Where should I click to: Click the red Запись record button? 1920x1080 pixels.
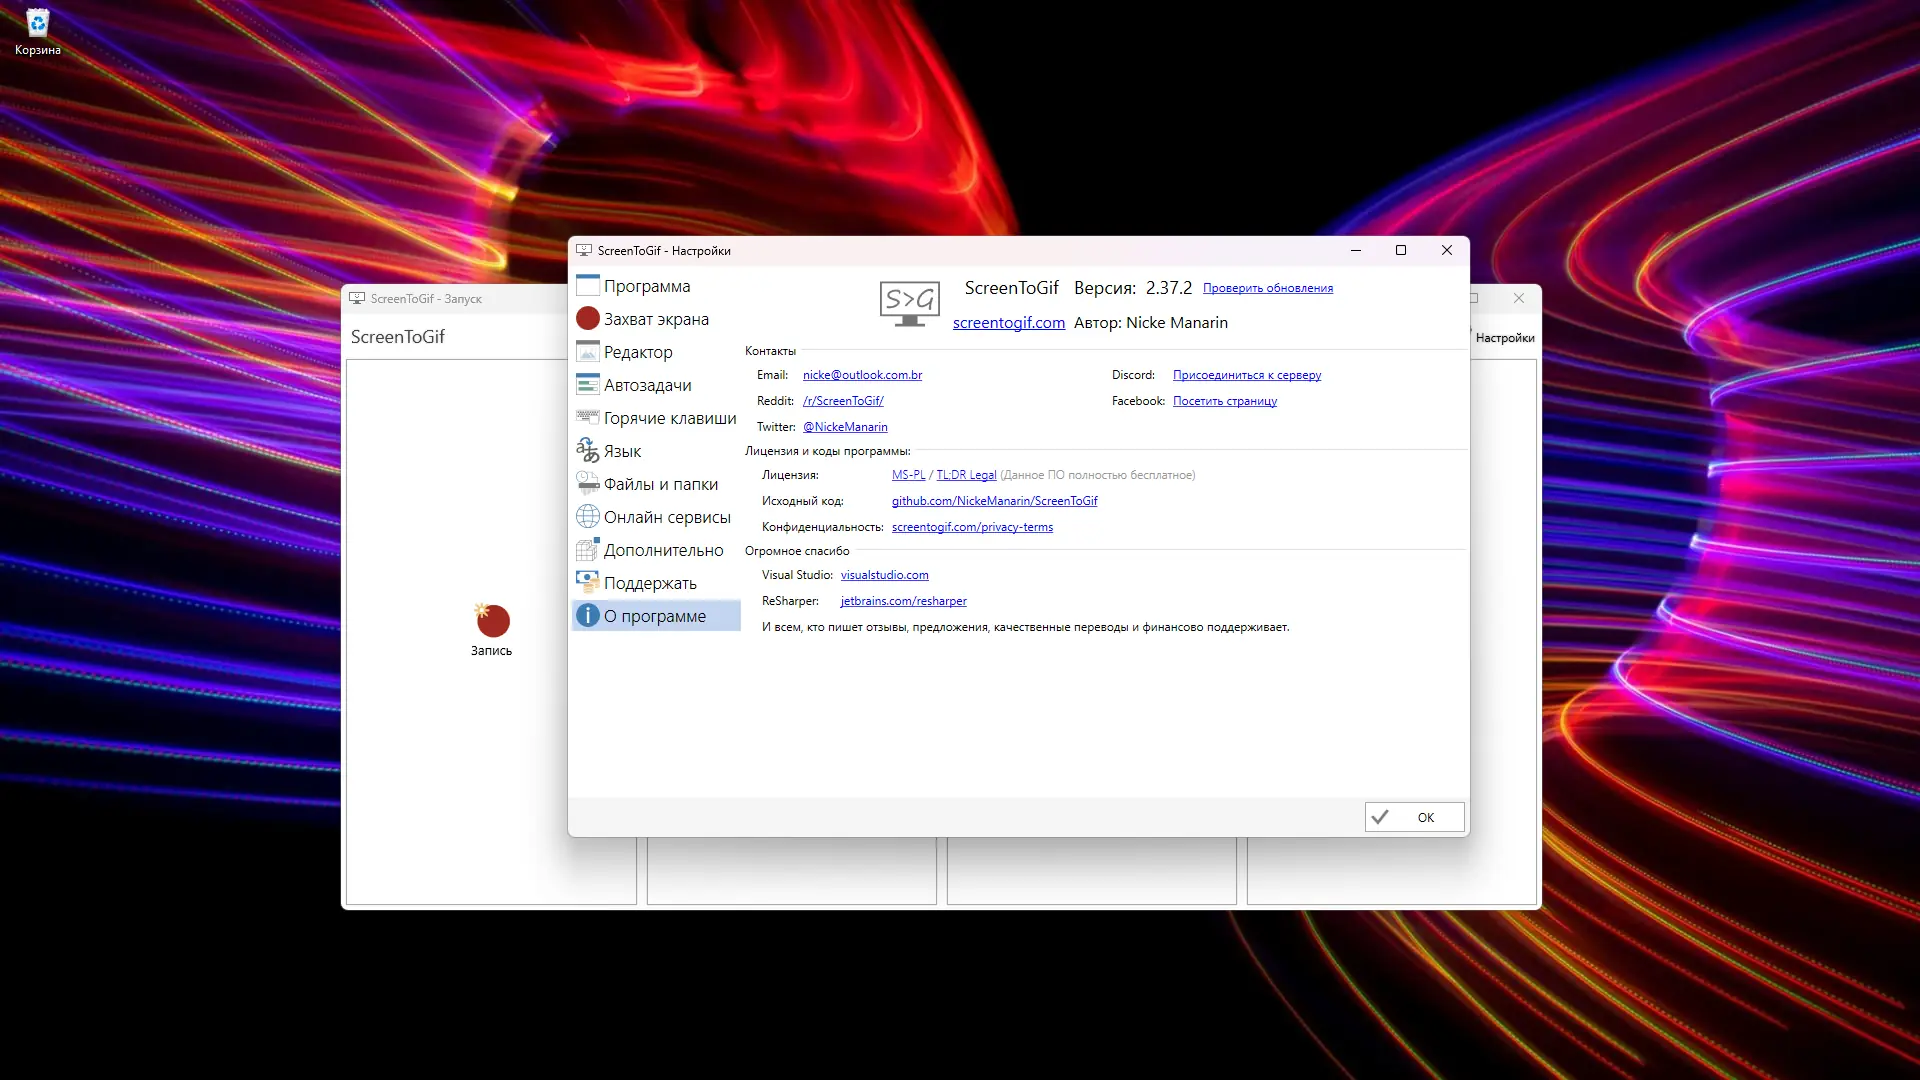click(492, 621)
